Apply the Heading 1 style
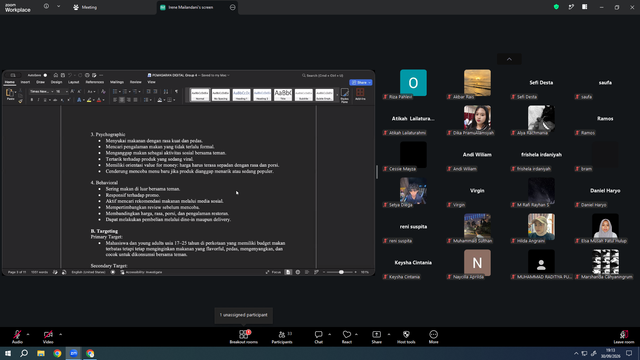 point(242,95)
